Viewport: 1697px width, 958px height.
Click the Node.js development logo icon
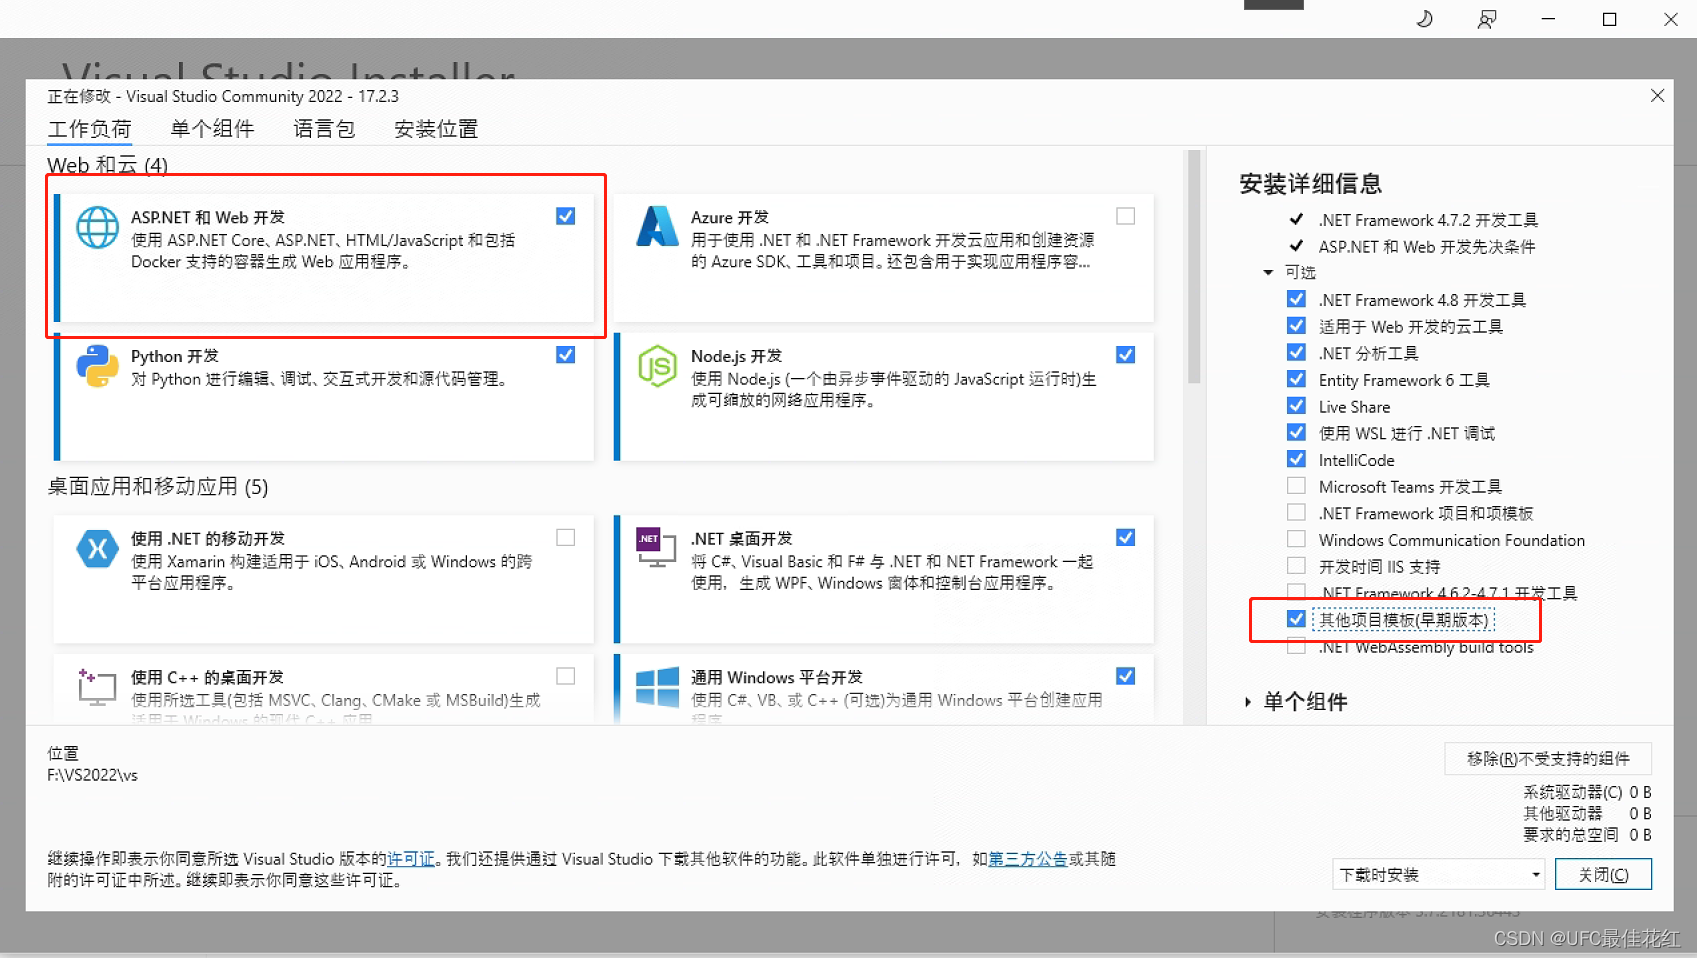click(657, 366)
